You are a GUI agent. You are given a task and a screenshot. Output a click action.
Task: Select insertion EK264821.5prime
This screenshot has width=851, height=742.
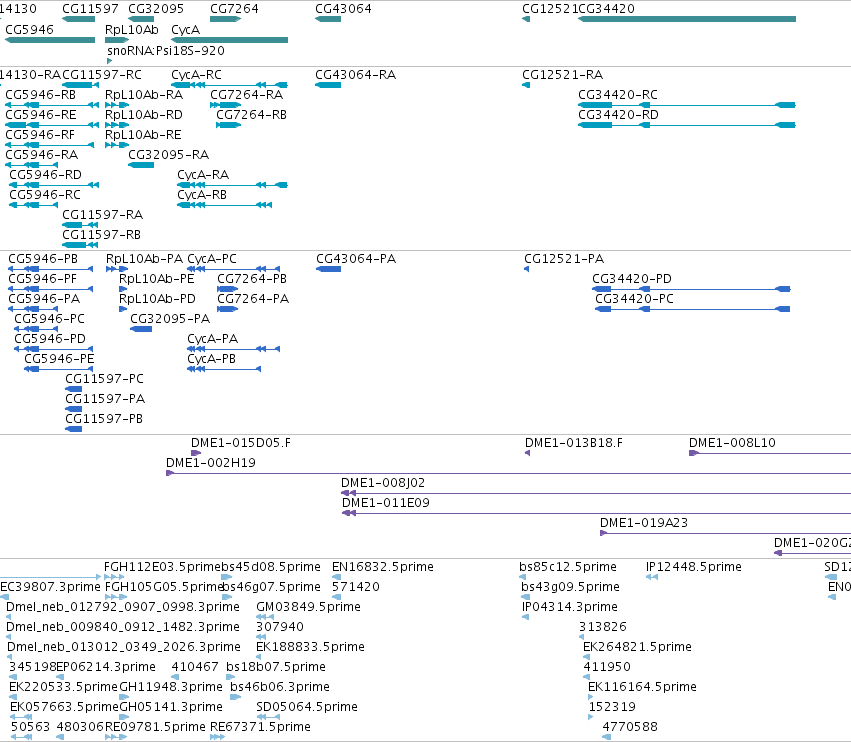637,647
